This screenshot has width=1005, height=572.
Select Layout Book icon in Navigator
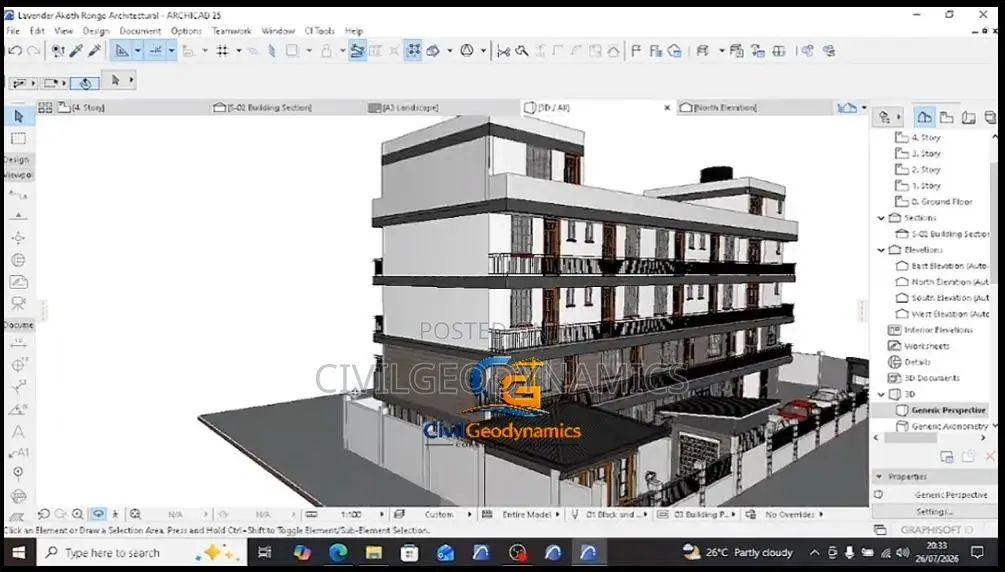(968, 117)
